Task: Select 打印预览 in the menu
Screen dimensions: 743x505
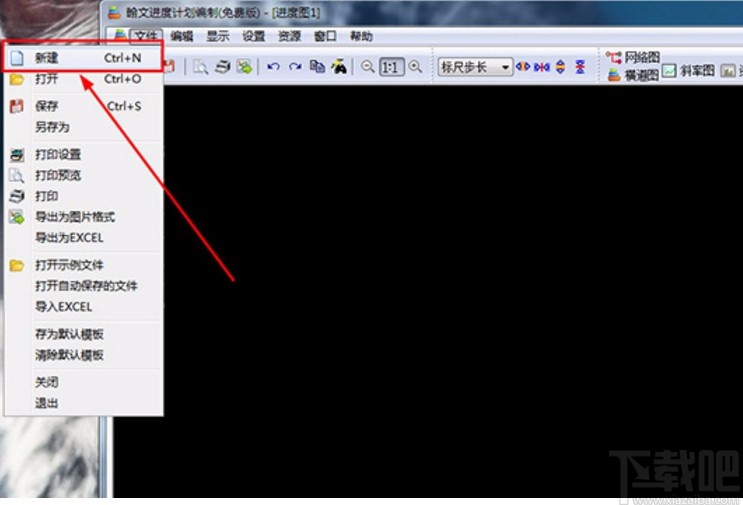Action: 83,175
